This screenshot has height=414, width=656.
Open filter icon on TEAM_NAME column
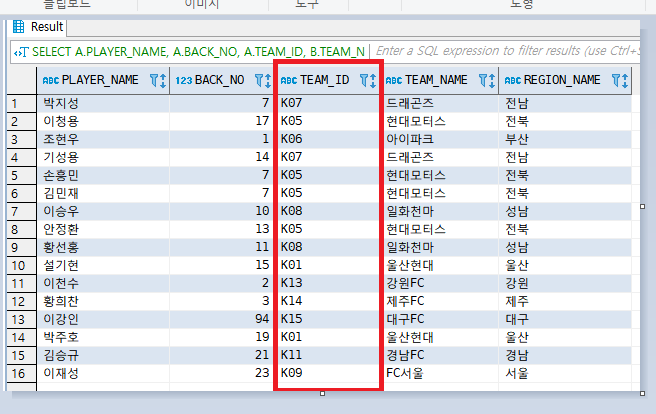tap(483, 80)
